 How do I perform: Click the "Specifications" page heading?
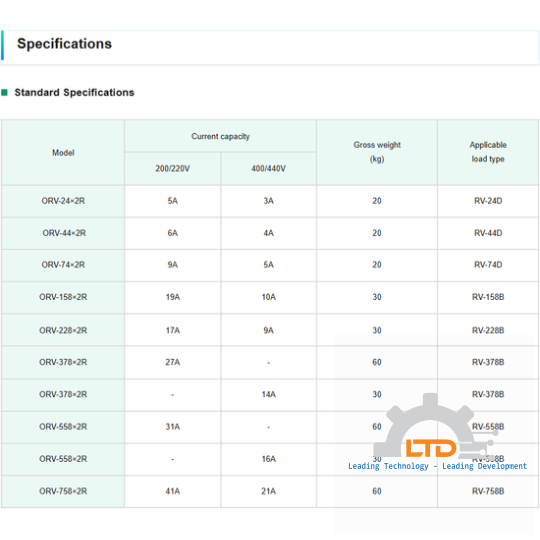point(64,44)
